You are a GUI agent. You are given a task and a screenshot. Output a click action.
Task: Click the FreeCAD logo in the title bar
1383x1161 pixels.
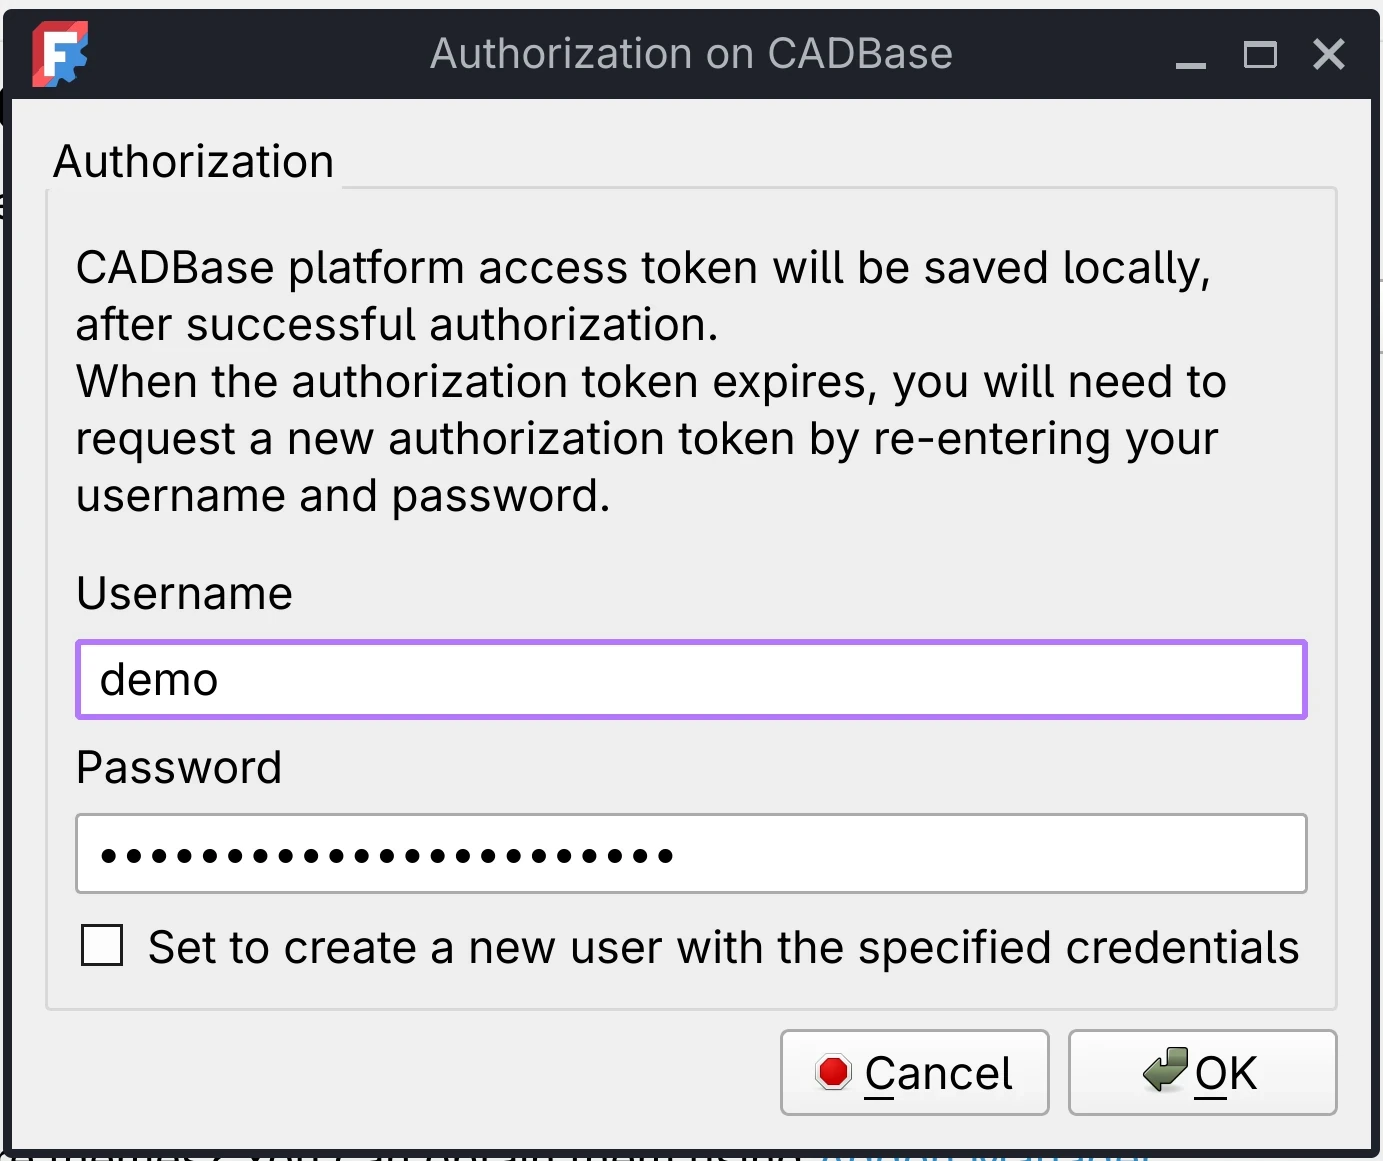58,55
